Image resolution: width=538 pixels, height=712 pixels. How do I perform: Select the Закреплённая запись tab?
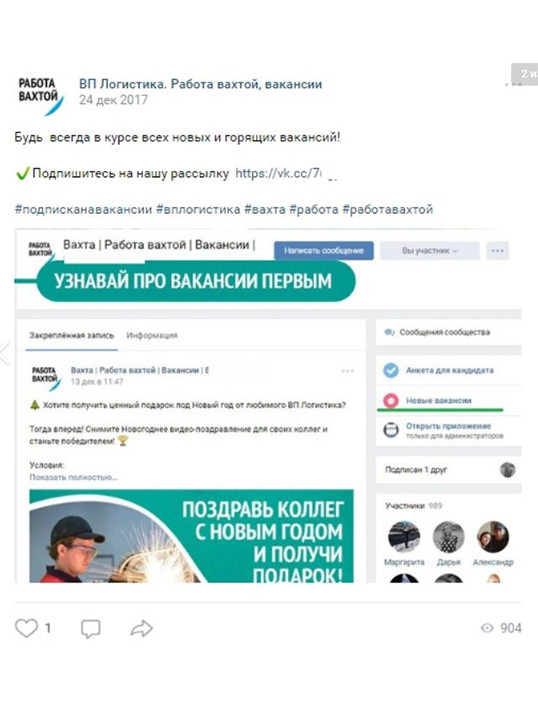pos(72,335)
